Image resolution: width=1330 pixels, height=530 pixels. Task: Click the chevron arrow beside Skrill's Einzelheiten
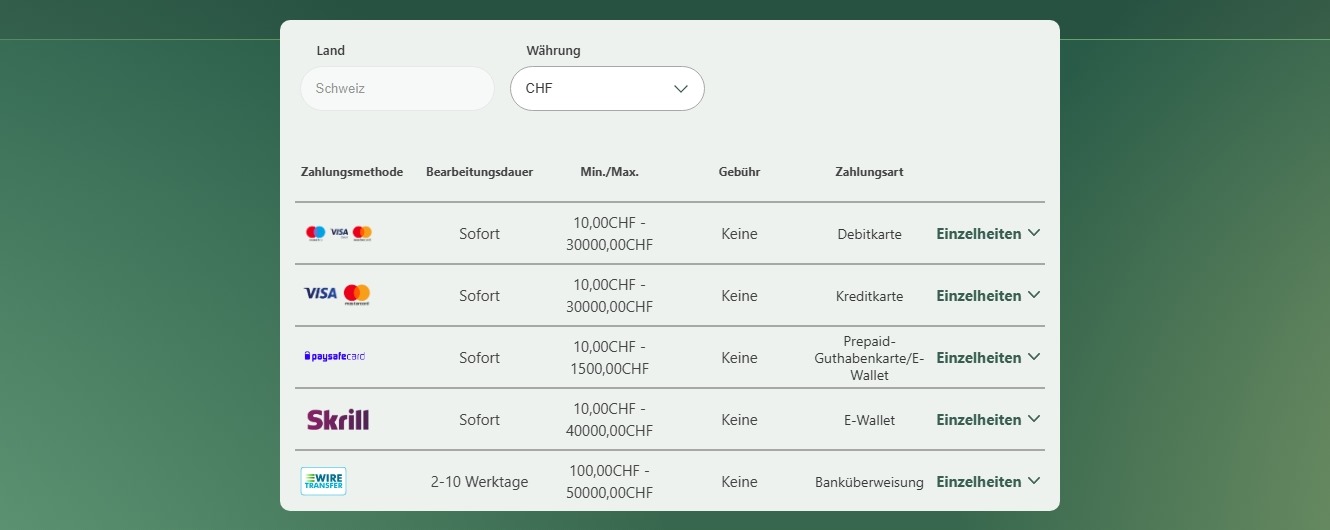coord(1034,419)
